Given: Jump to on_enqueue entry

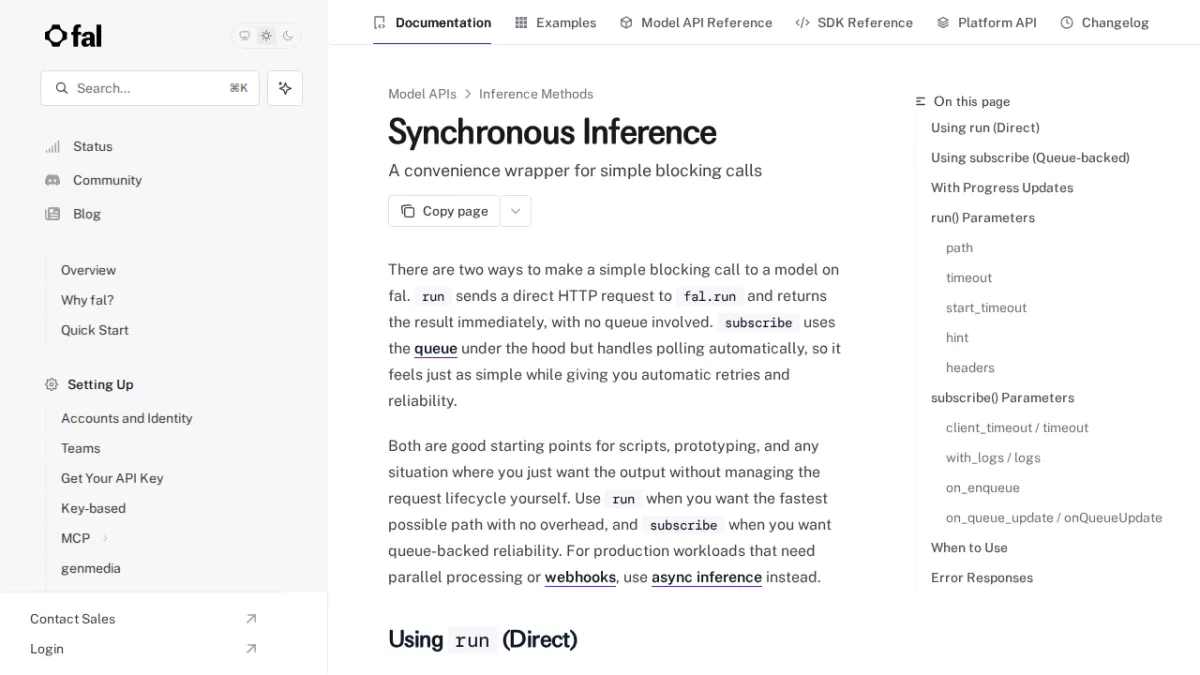Looking at the screenshot, I should tap(983, 488).
